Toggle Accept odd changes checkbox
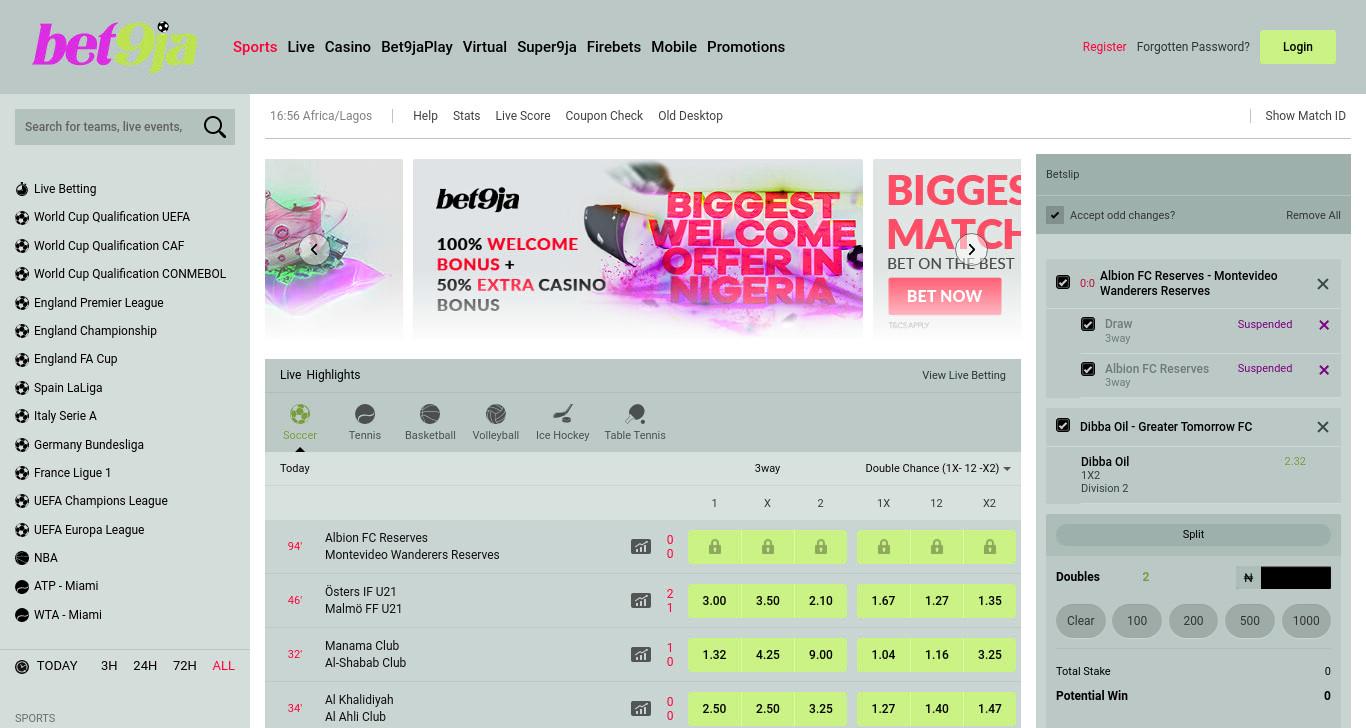Screen dimensions: 1366x728 point(1055,215)
